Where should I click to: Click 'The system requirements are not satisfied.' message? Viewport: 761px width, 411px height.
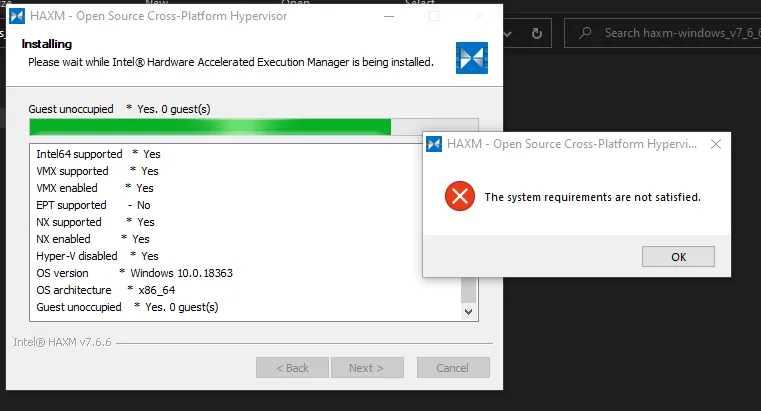[593, 197]
